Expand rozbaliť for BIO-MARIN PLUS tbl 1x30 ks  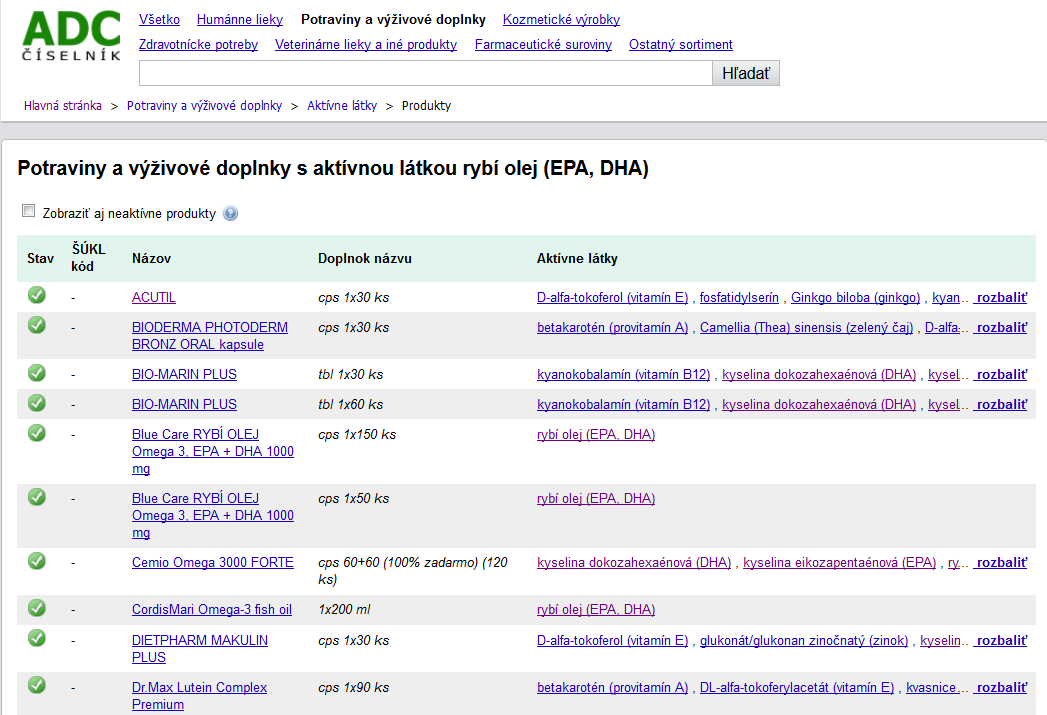1000,375
